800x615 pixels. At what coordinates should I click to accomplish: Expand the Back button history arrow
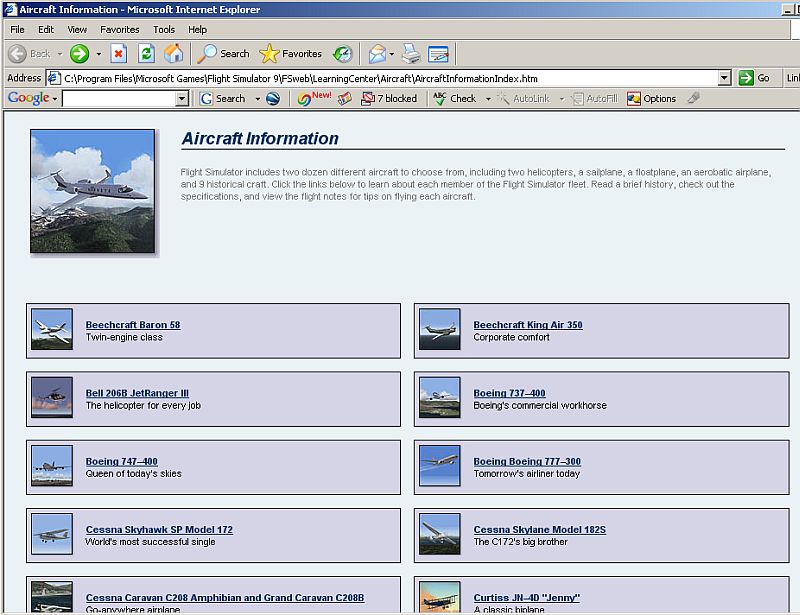pyautogui.click(x=59, y=54)
